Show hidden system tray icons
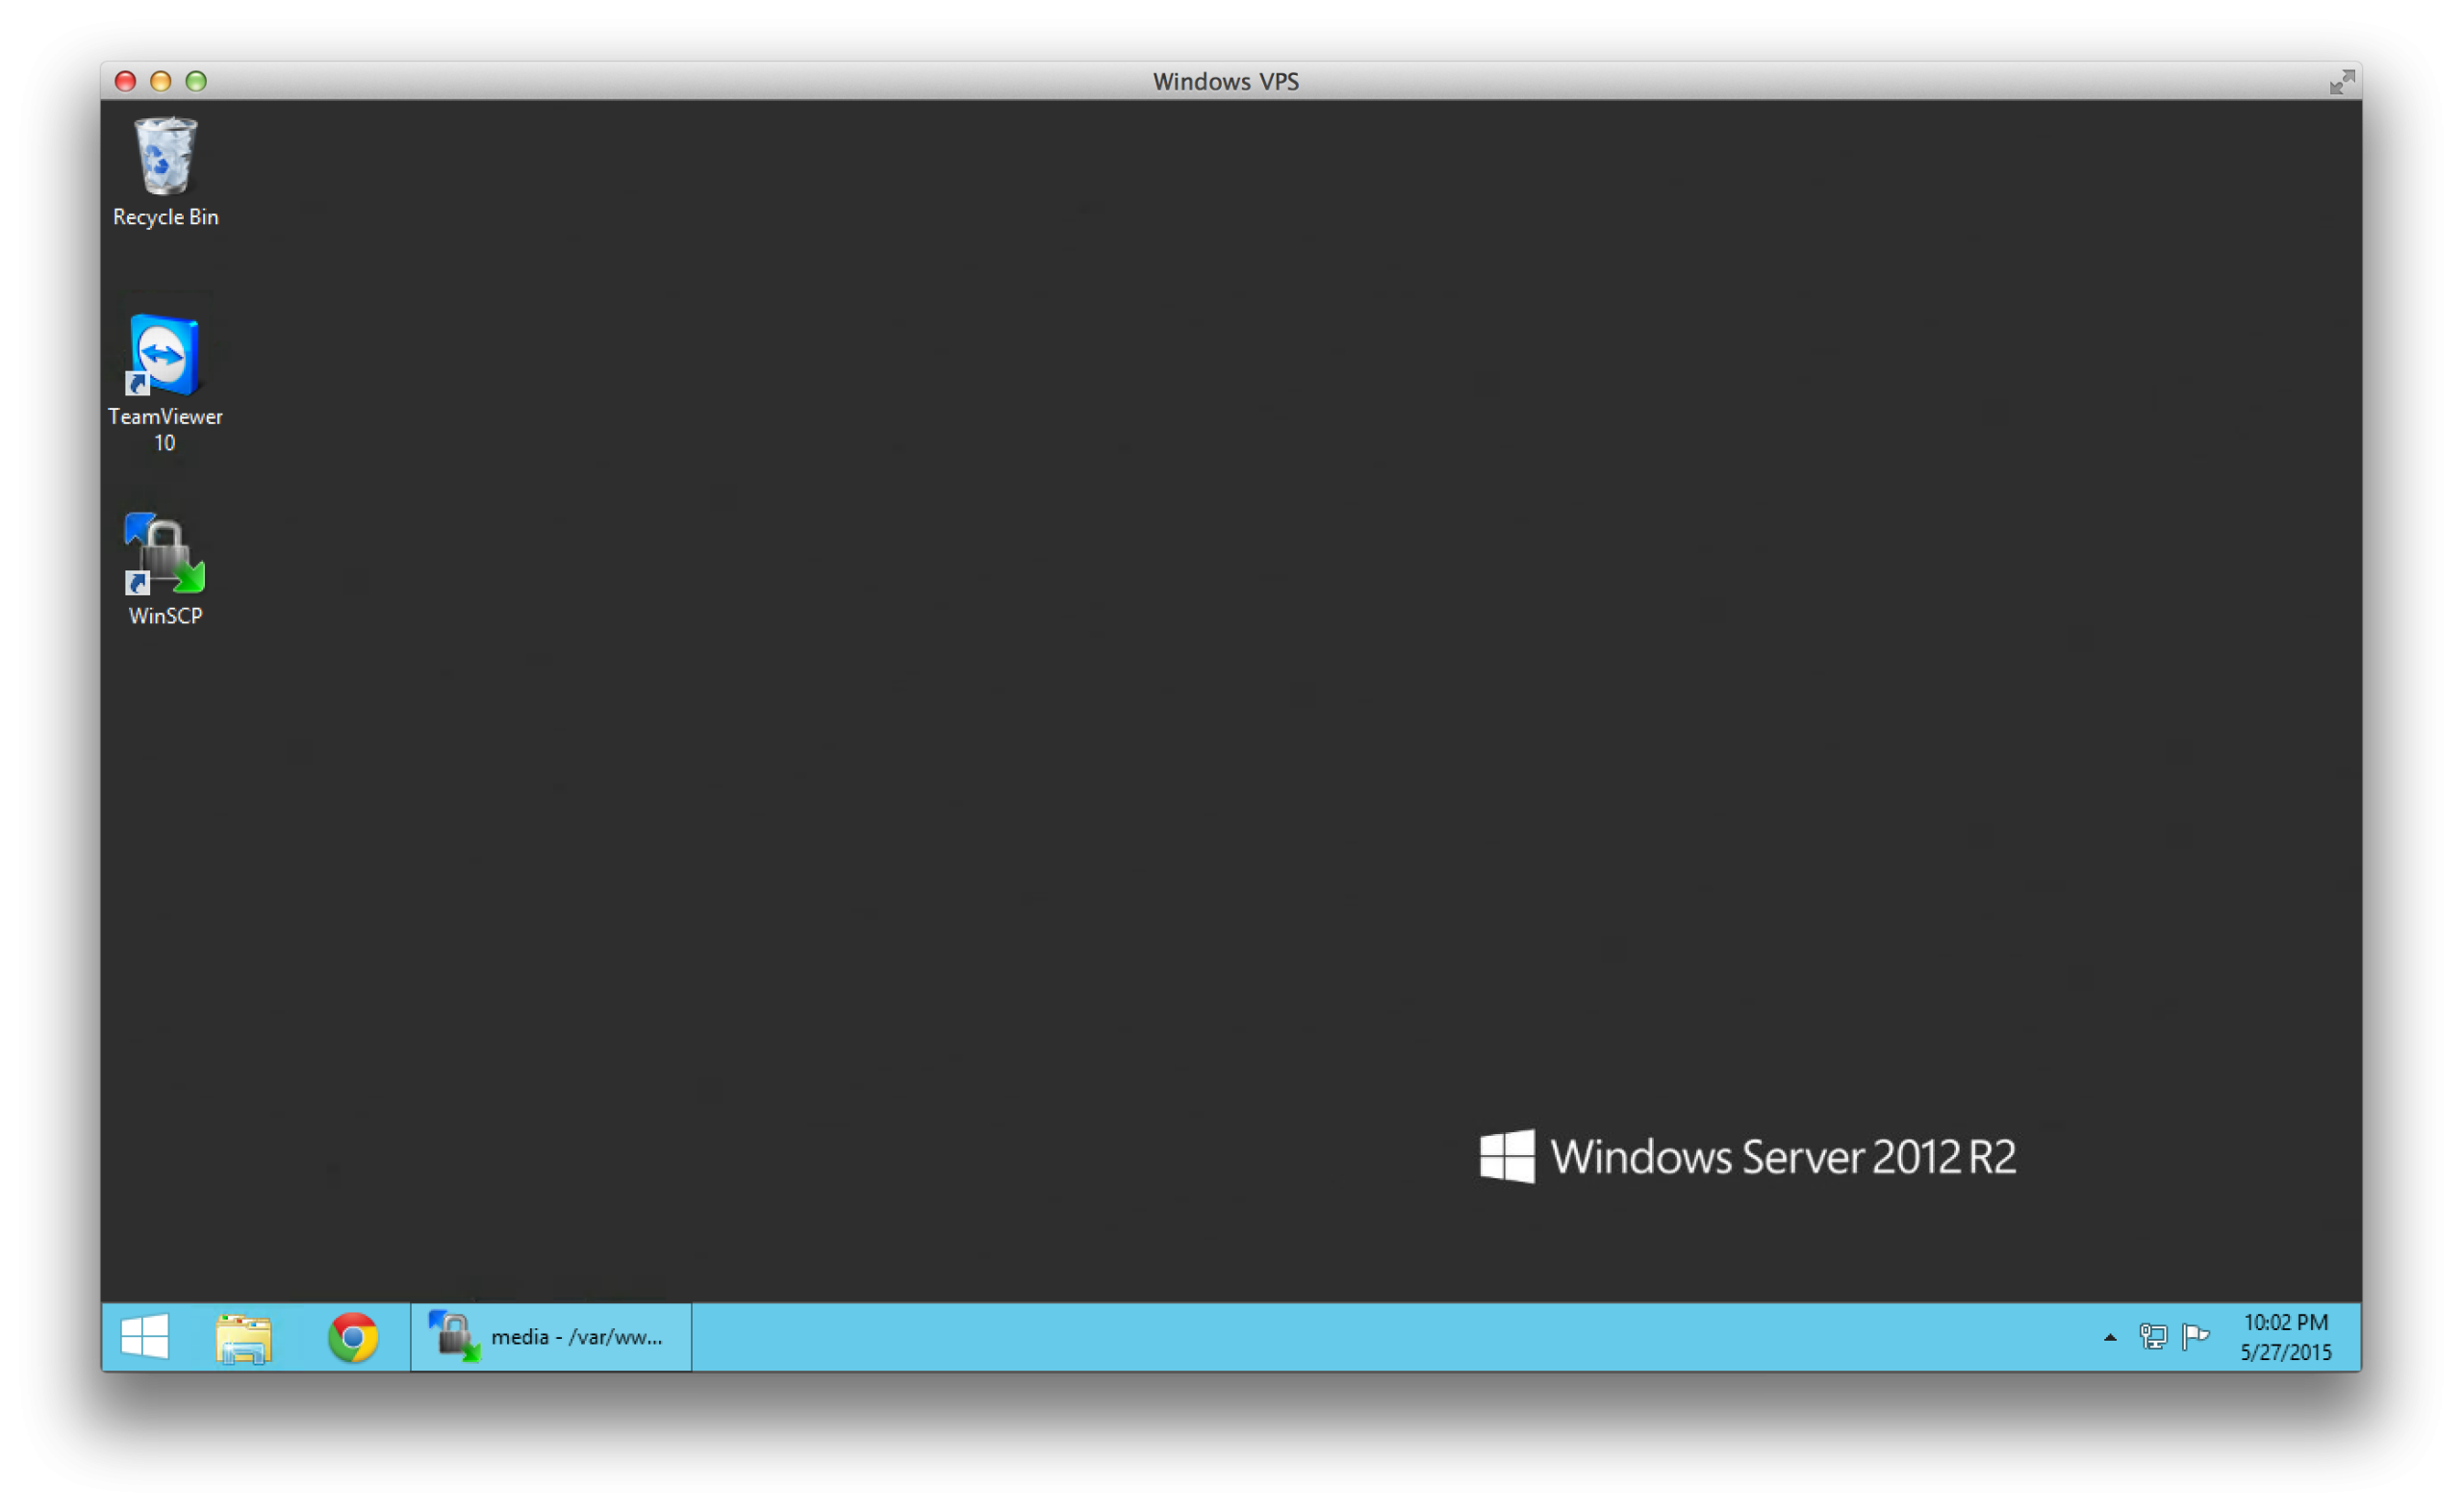The image size is (2463, 1512). point(2110,1337)
